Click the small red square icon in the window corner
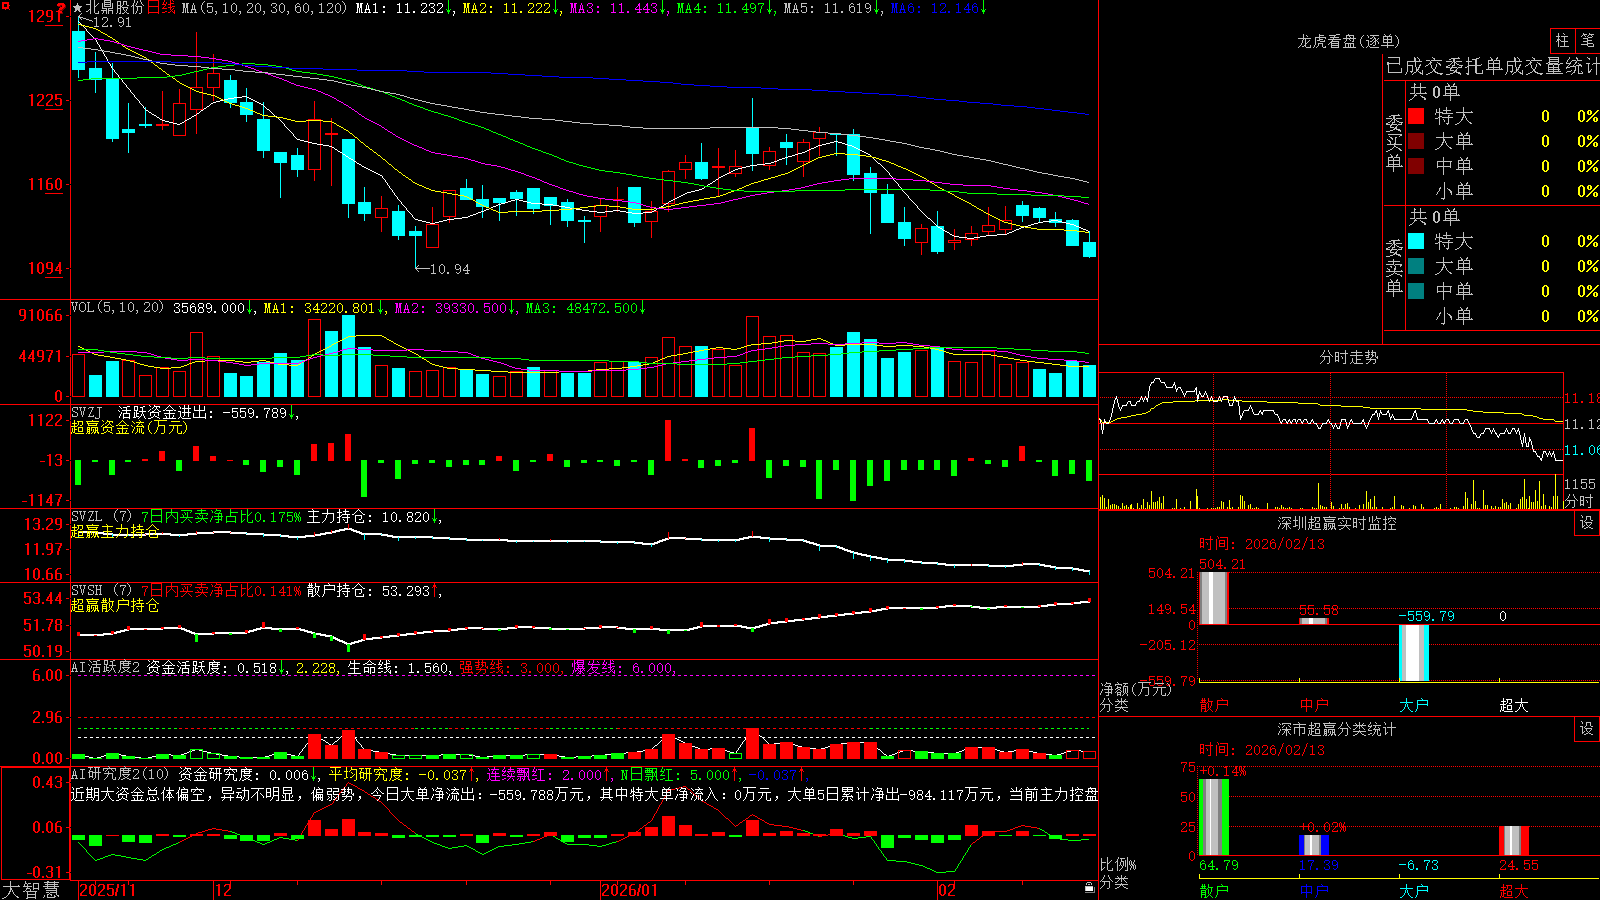The image size is (1600, 900). point(4,4)
